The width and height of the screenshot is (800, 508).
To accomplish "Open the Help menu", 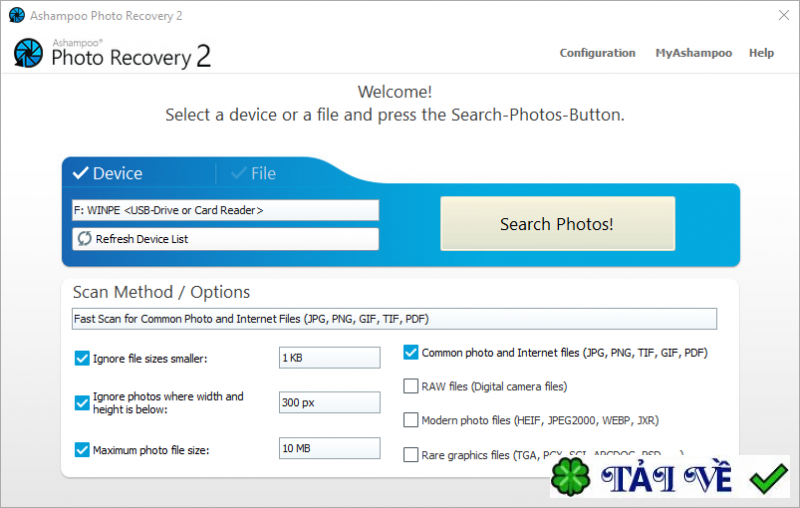I will tap(761, 53).
